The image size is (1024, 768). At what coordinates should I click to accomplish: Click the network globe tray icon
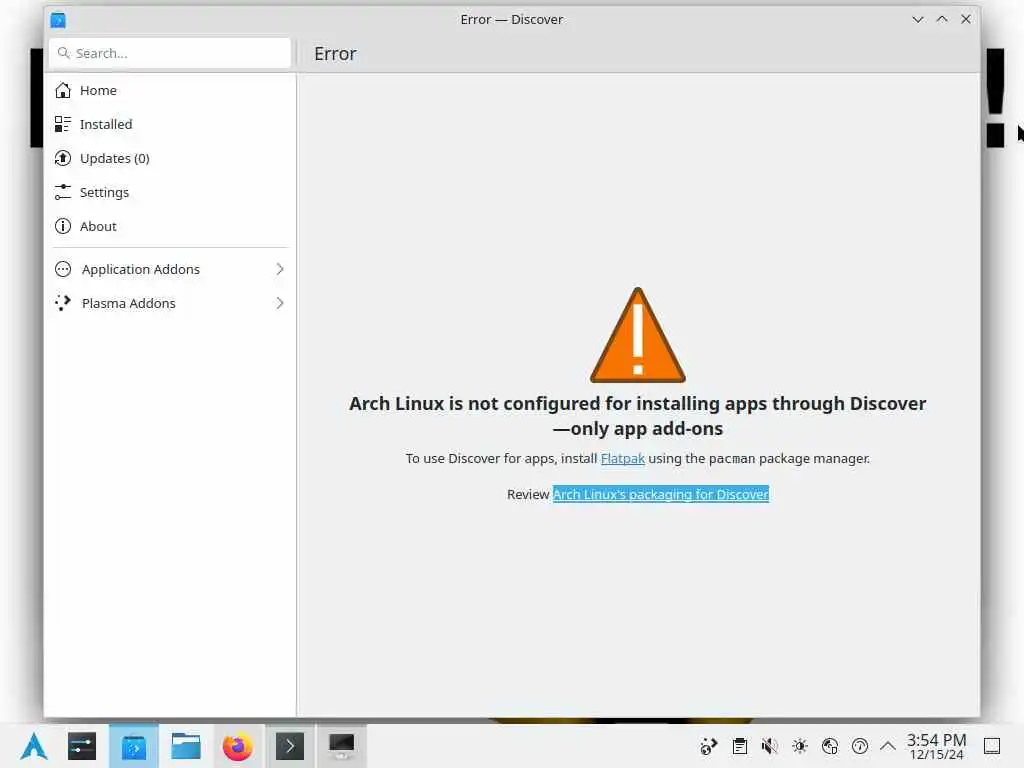[x=830, y=746]
